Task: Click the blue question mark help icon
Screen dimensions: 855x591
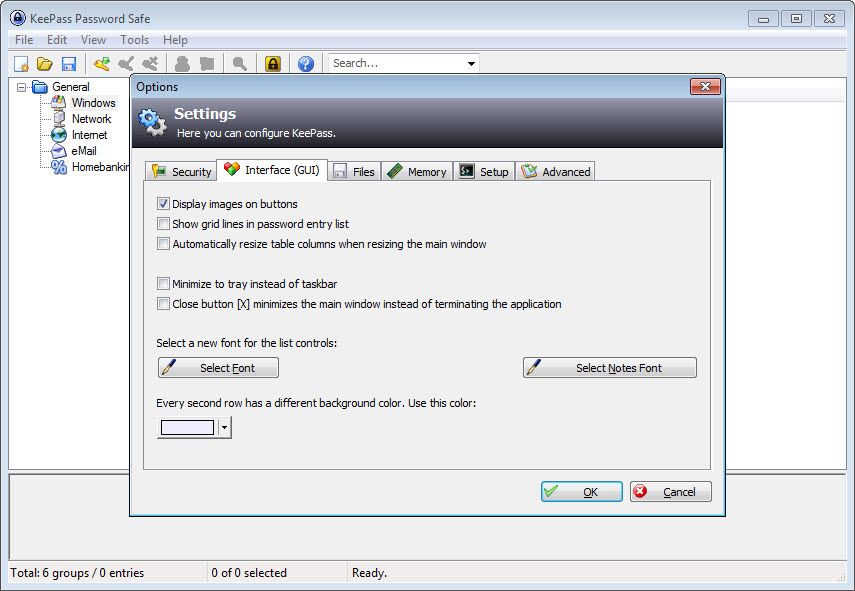Action: pos(306,64)
